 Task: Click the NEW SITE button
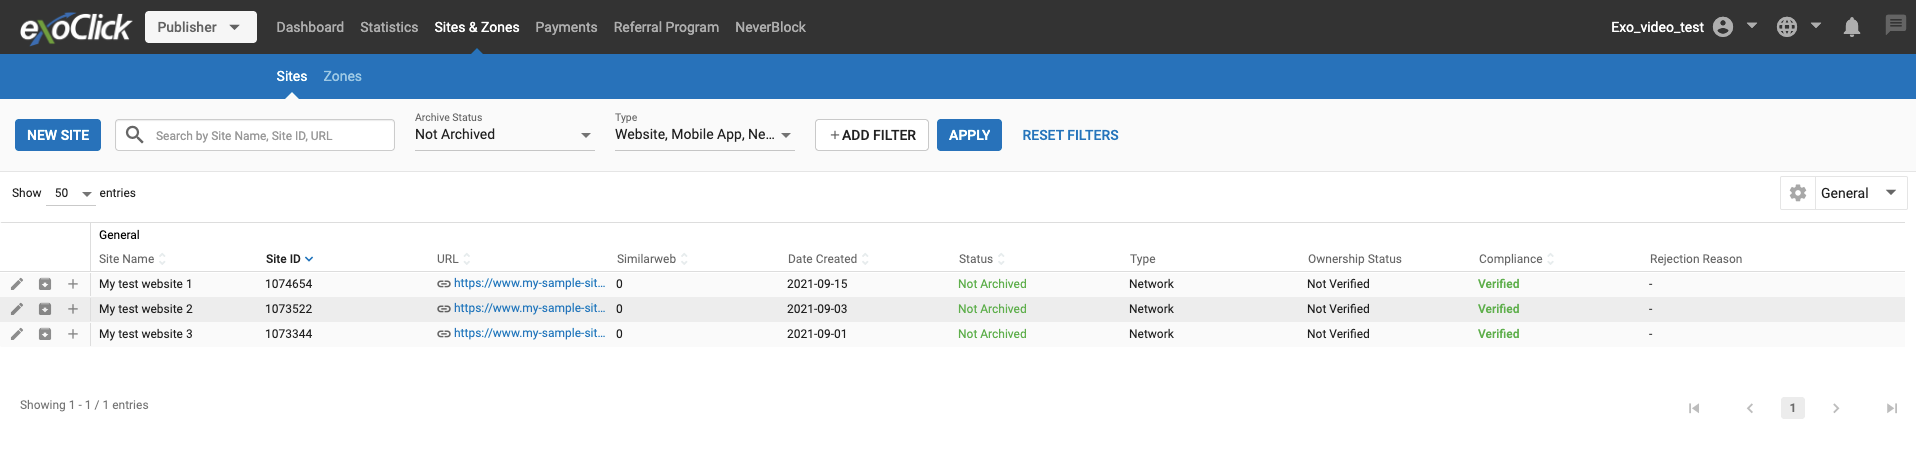tap(58, 135)
